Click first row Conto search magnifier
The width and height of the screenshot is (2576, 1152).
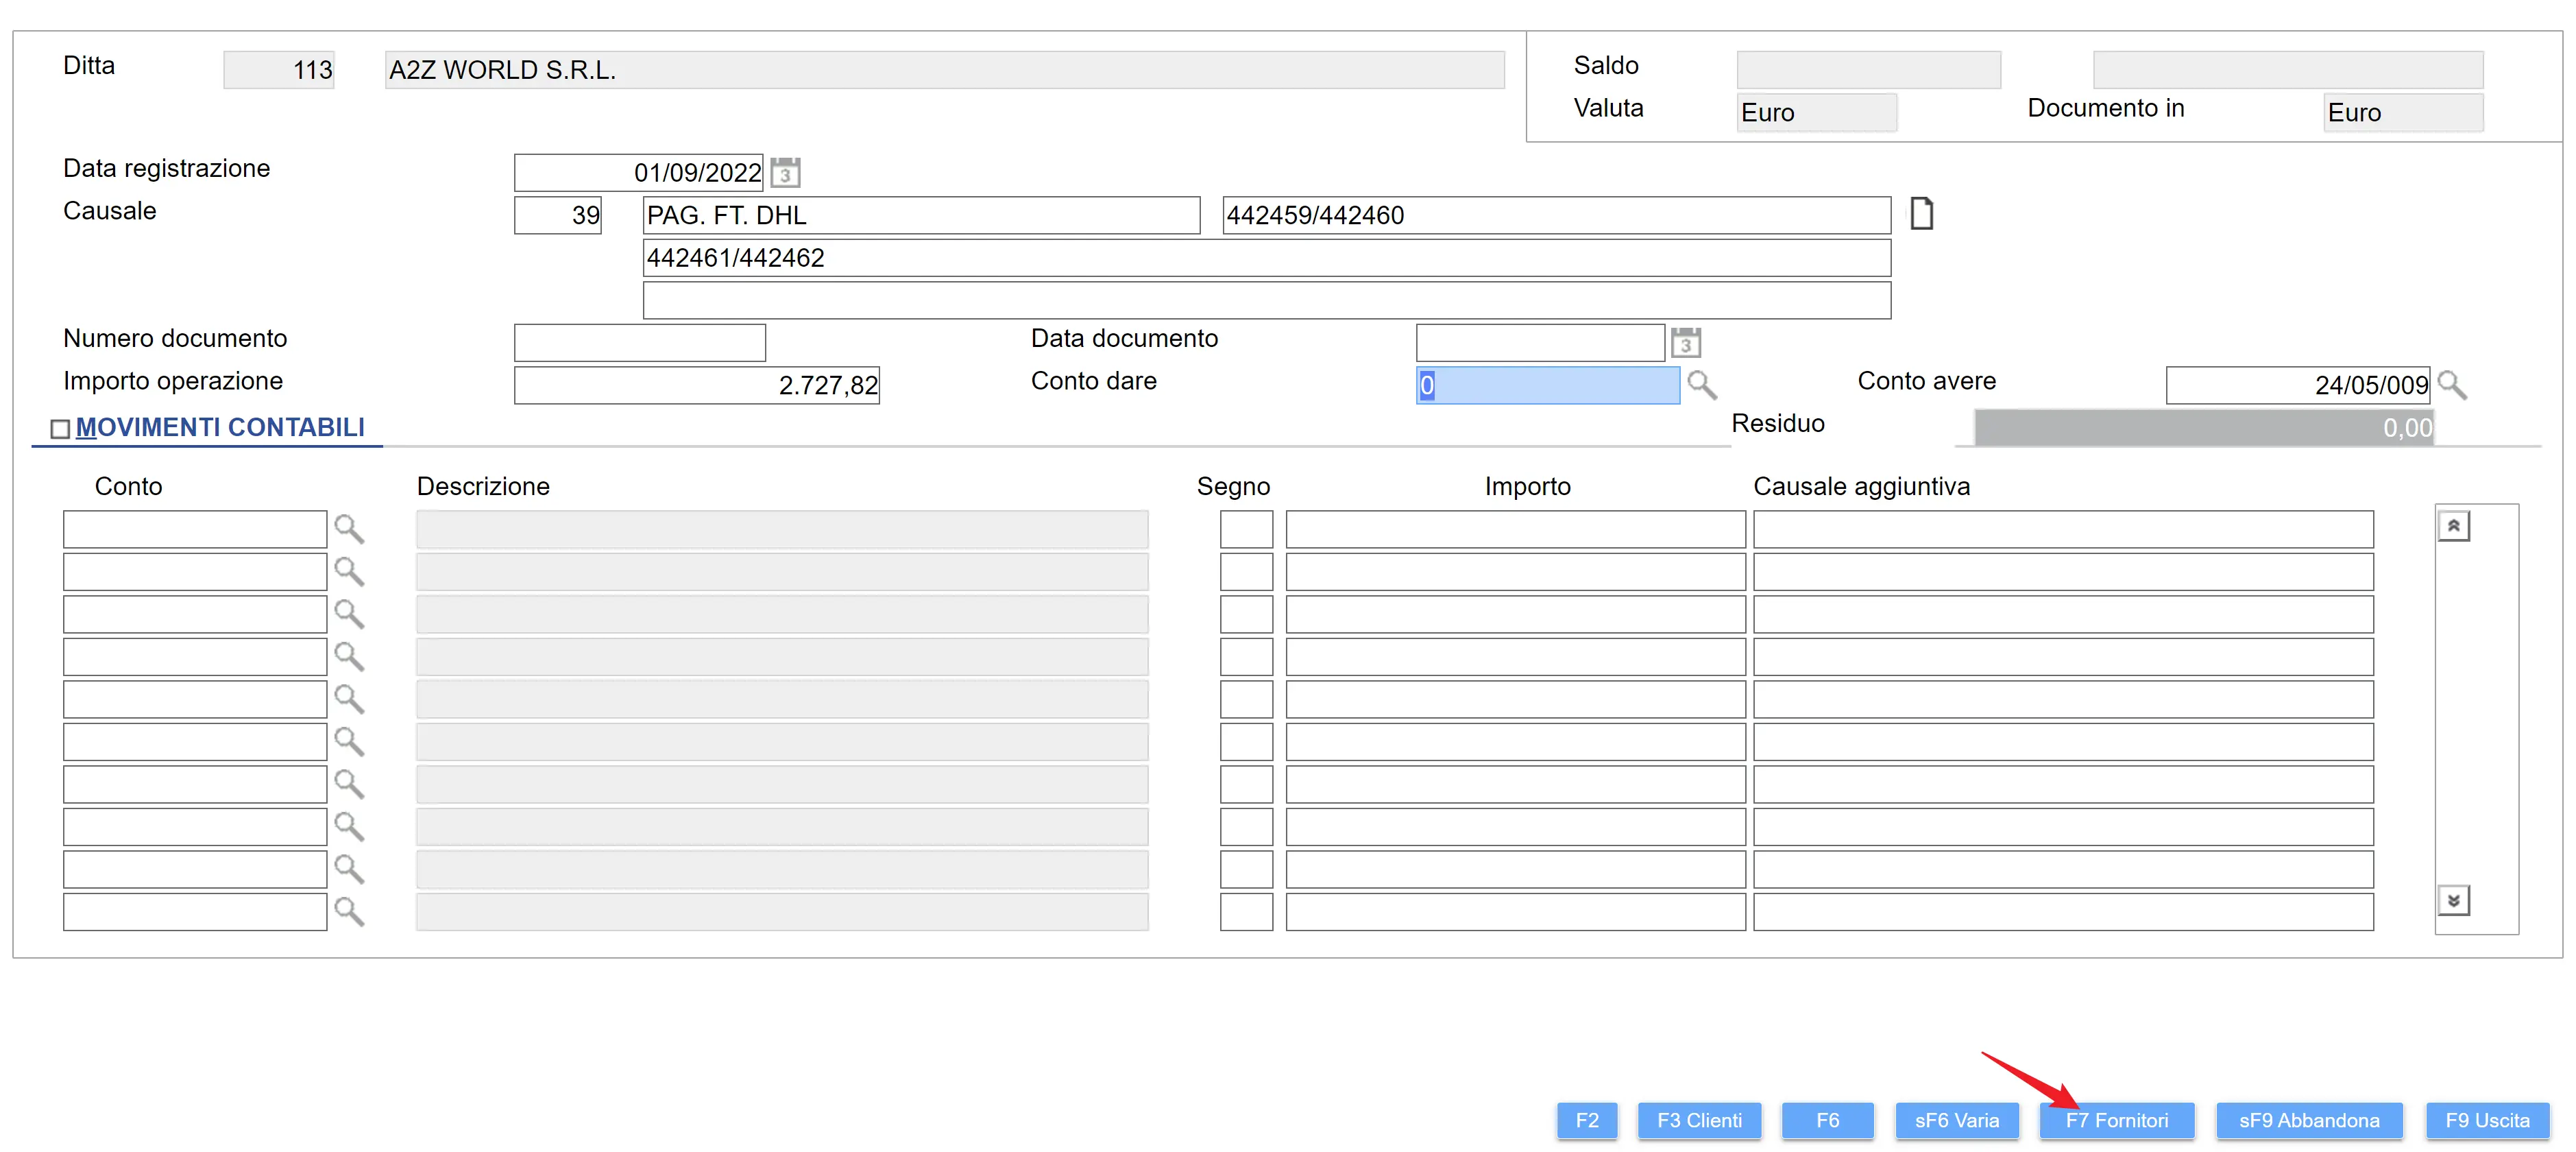348,528
